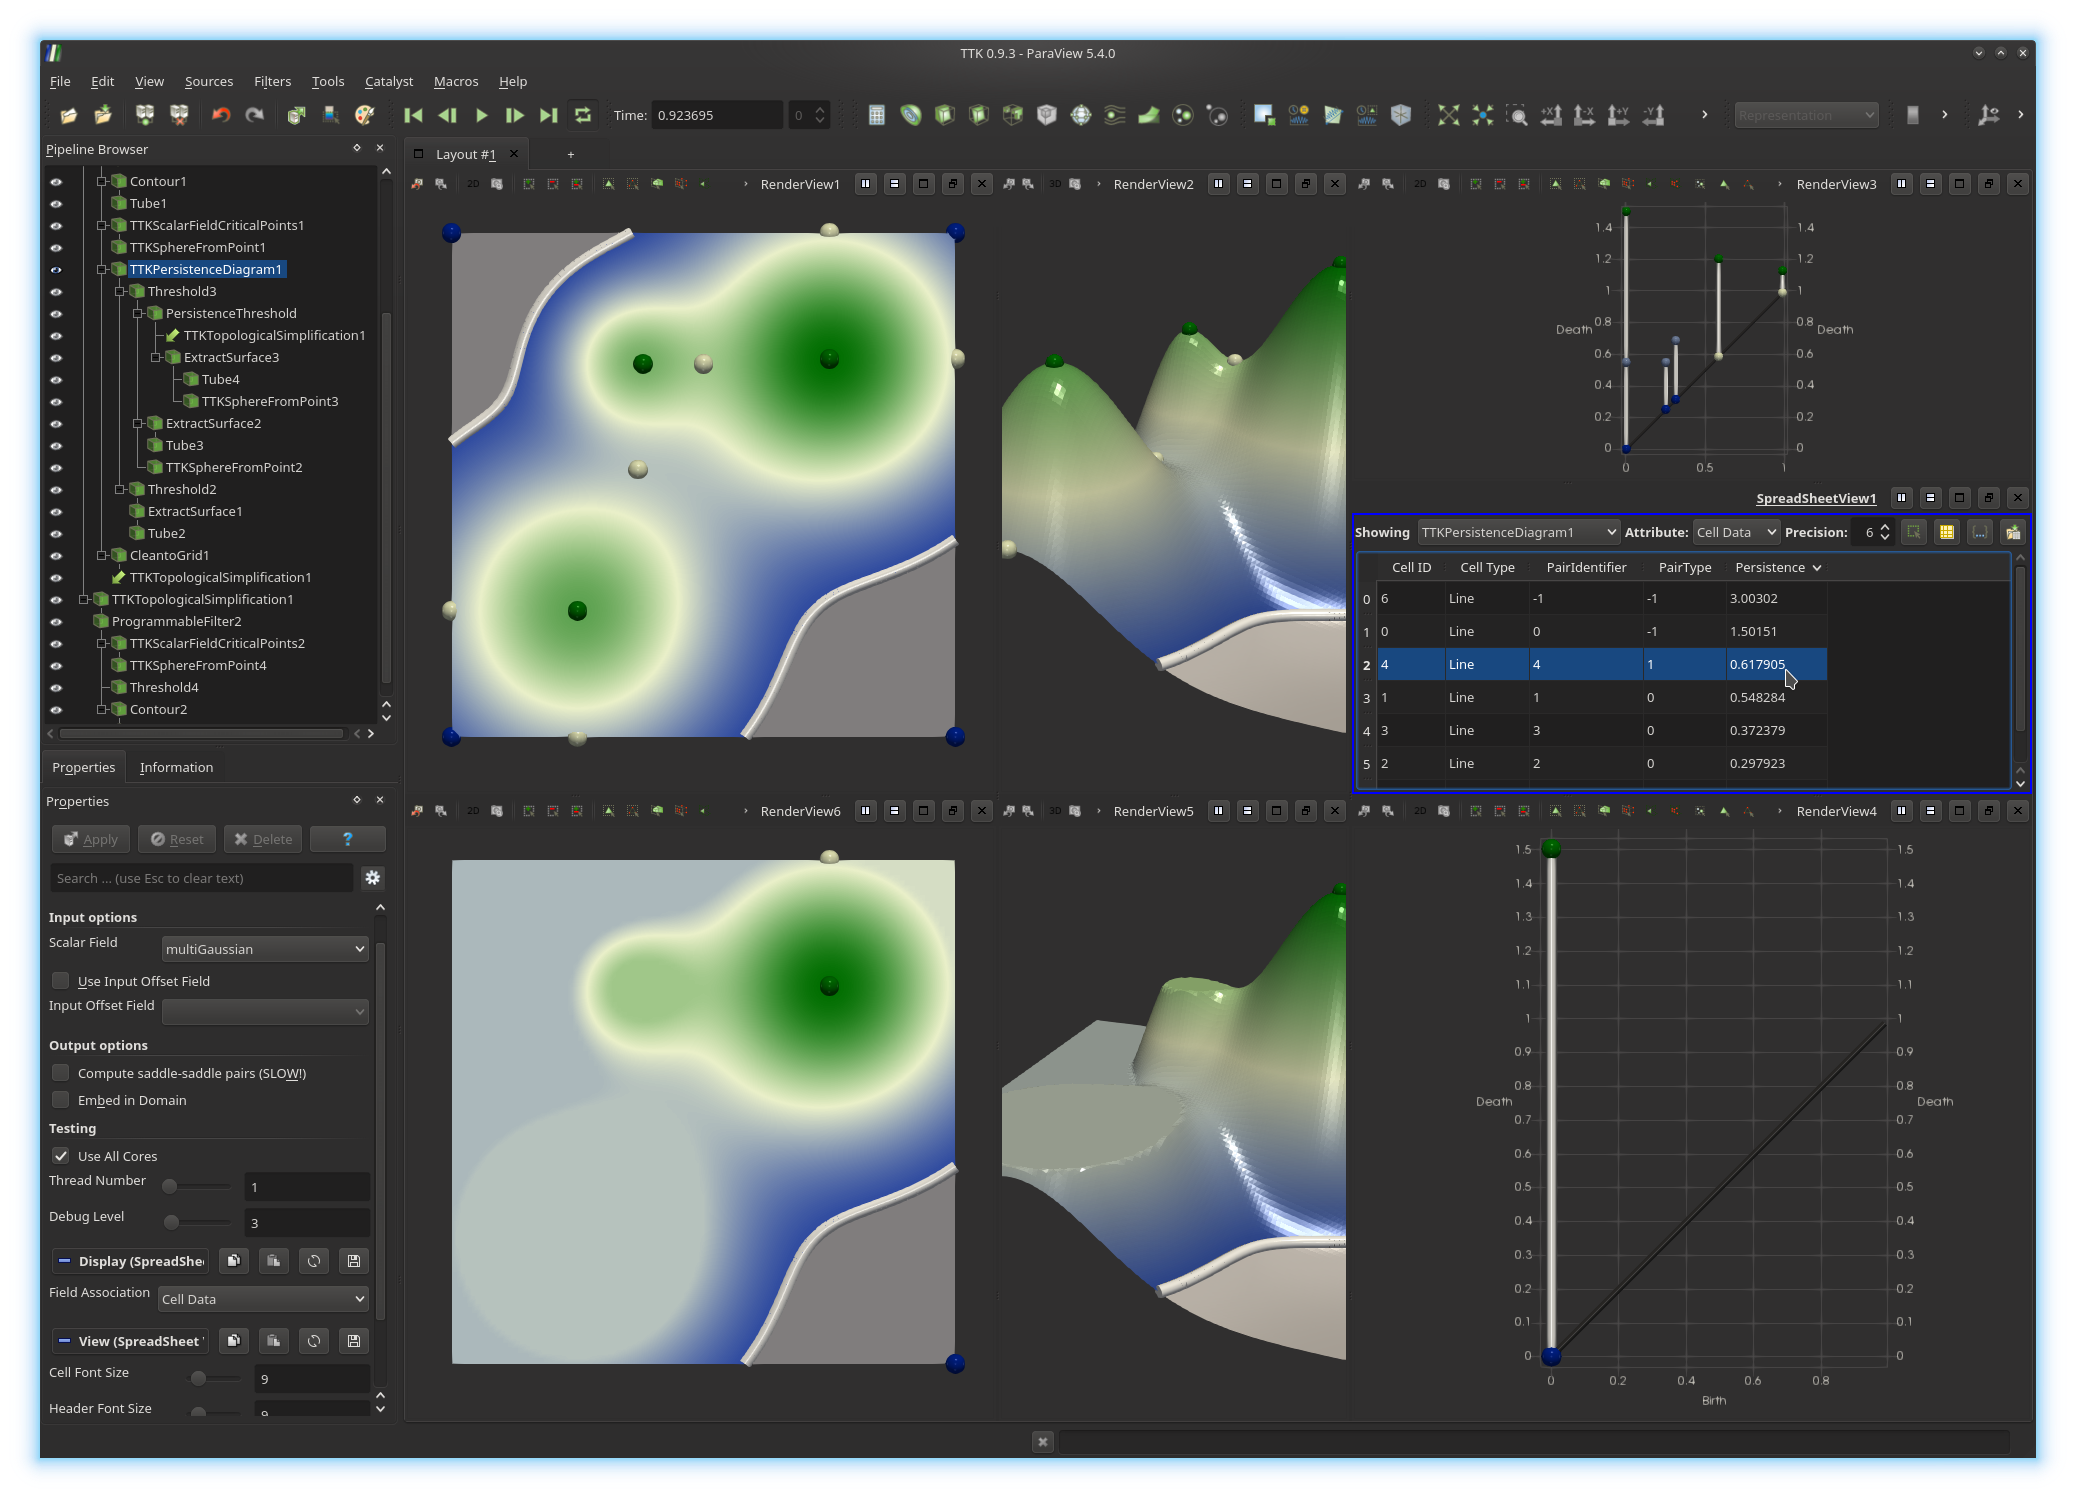Image resolution: width=2076 pixels, height=1498 pixels.
Task: Click the Zoom to box icon
Action: point(1517,116)
